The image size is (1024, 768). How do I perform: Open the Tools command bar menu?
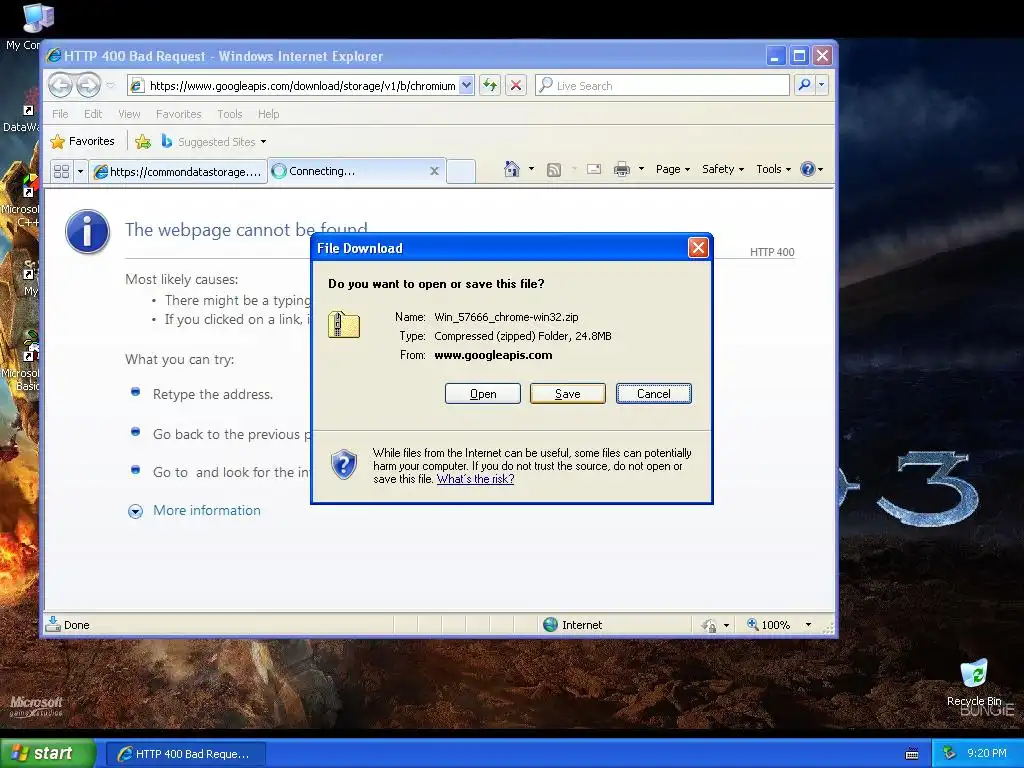773,169
